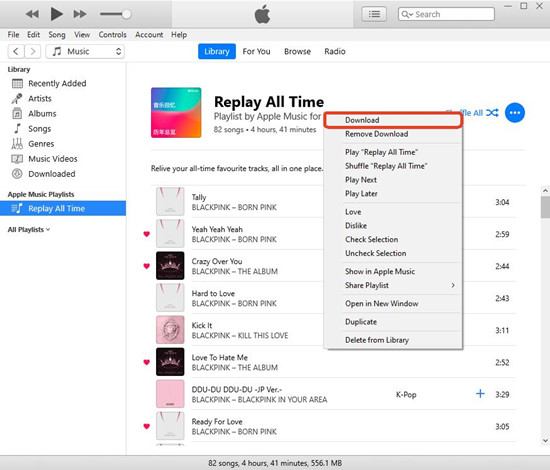Click the Tally song album art

(170, 202)
